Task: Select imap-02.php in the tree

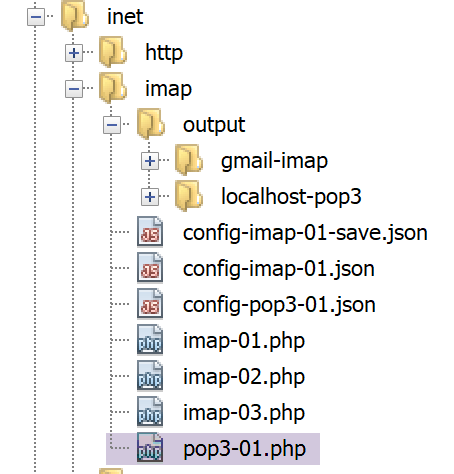Action: click(x=244, y=377)
